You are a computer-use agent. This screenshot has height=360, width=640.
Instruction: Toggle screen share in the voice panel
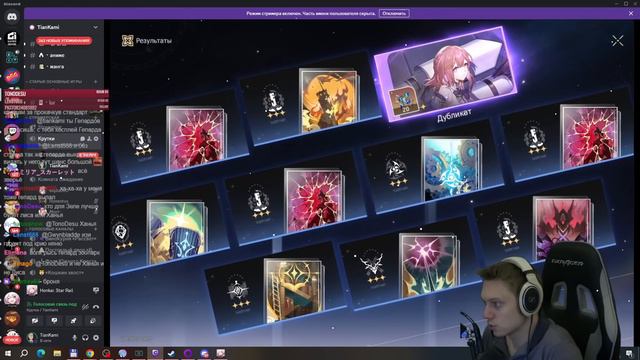pyautogui.click(x=54, y=321)
